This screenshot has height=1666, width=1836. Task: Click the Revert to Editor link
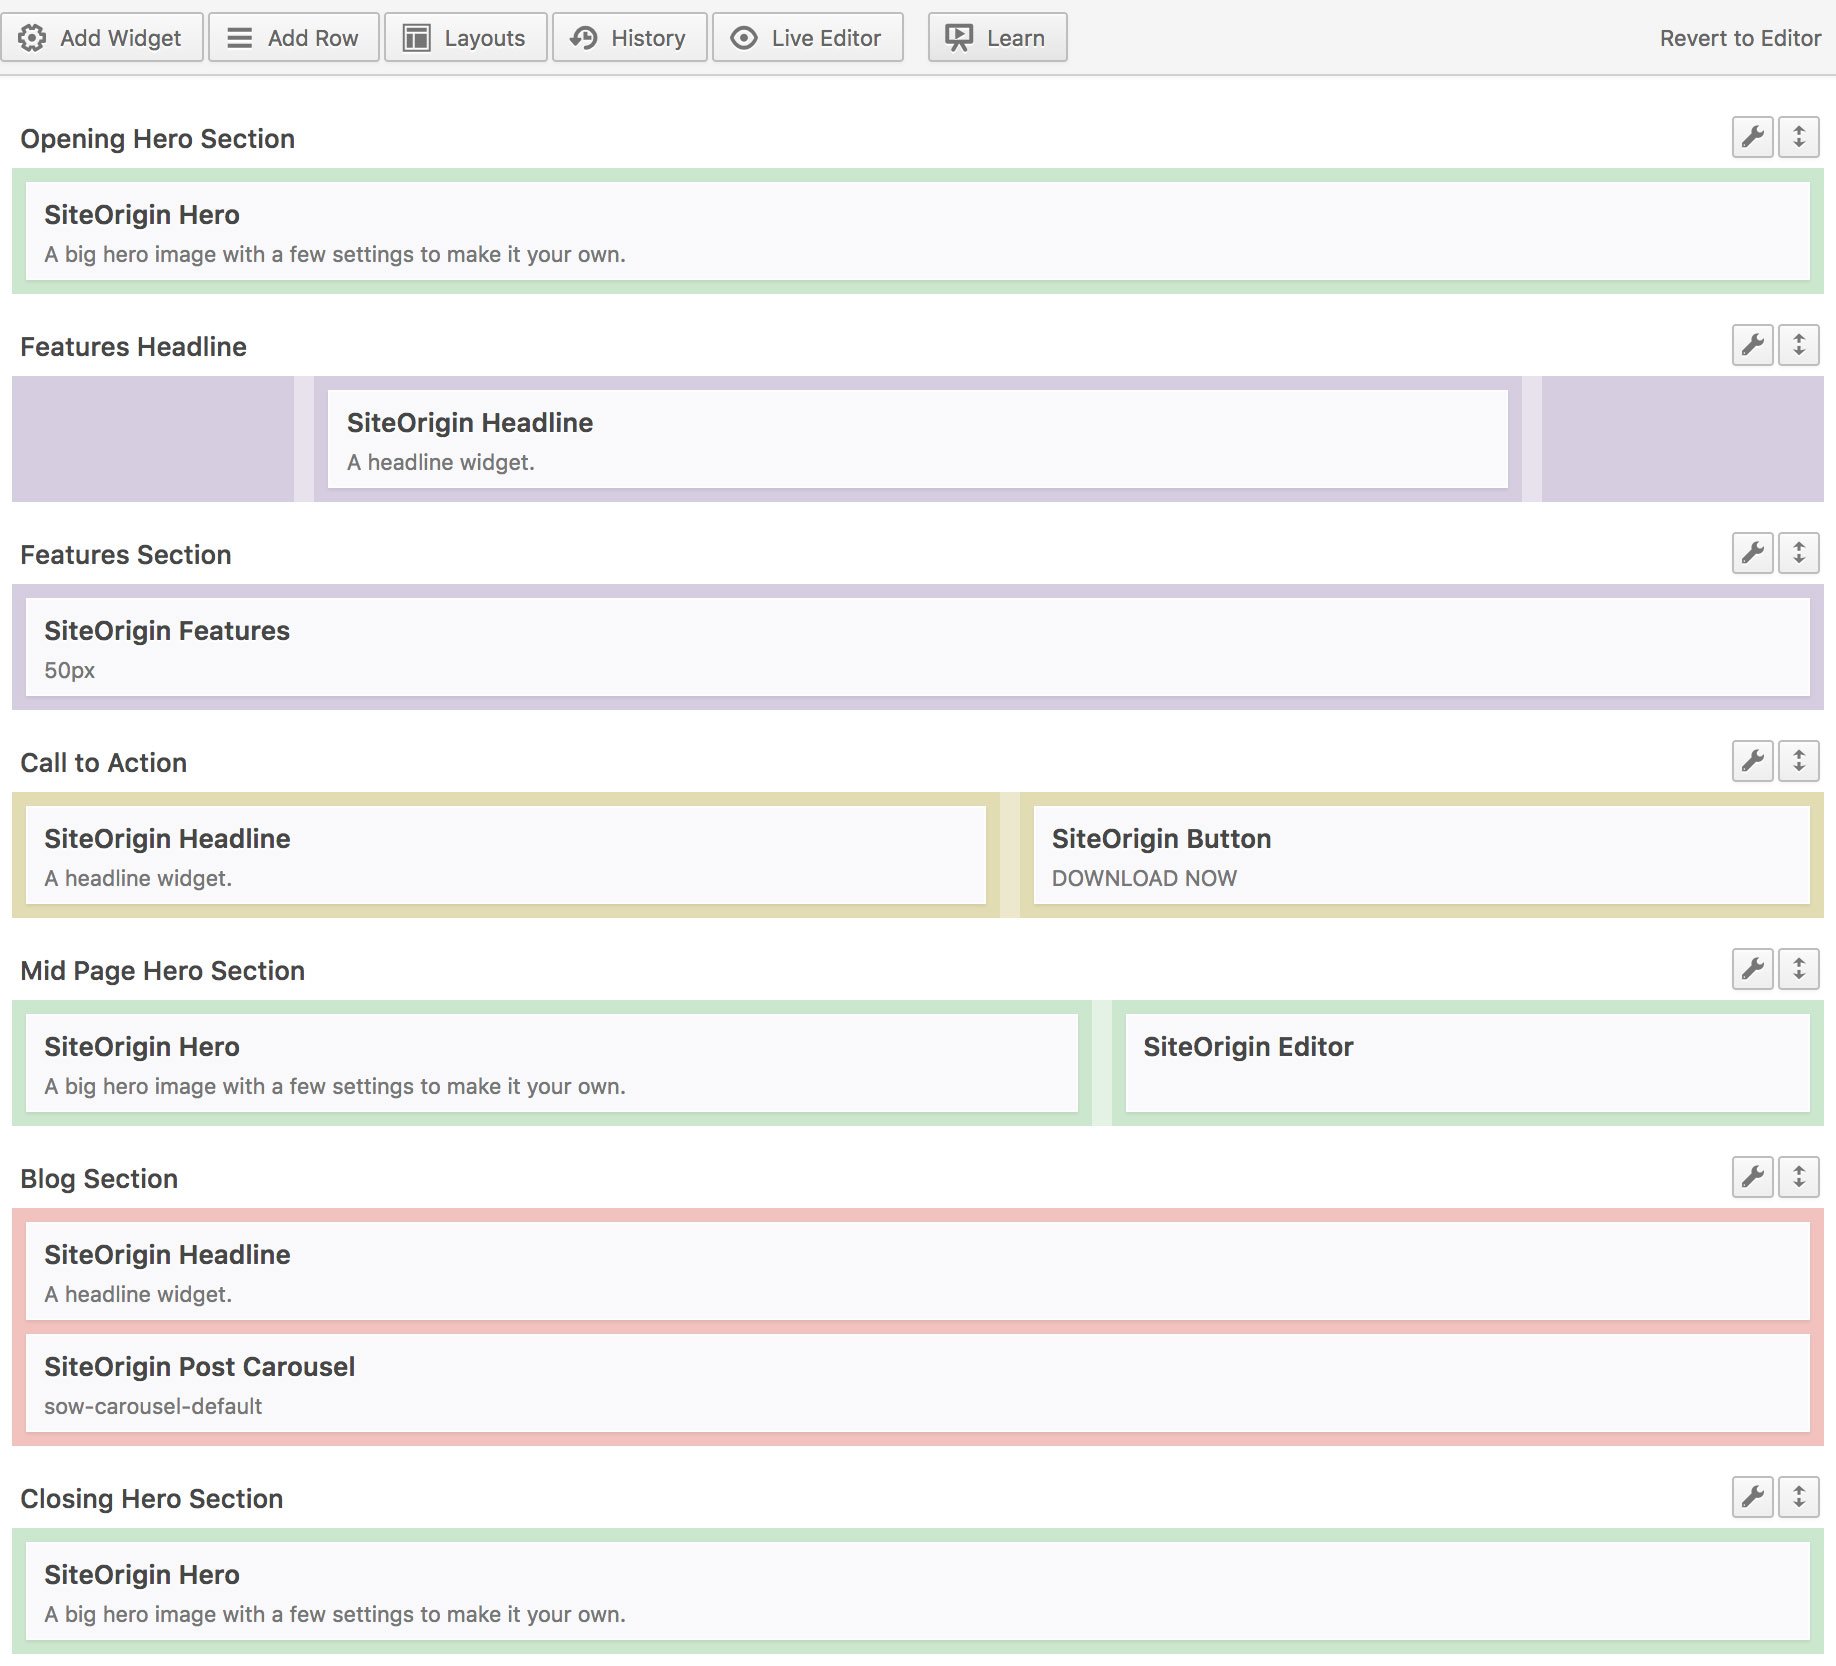tap(1739, 38)
